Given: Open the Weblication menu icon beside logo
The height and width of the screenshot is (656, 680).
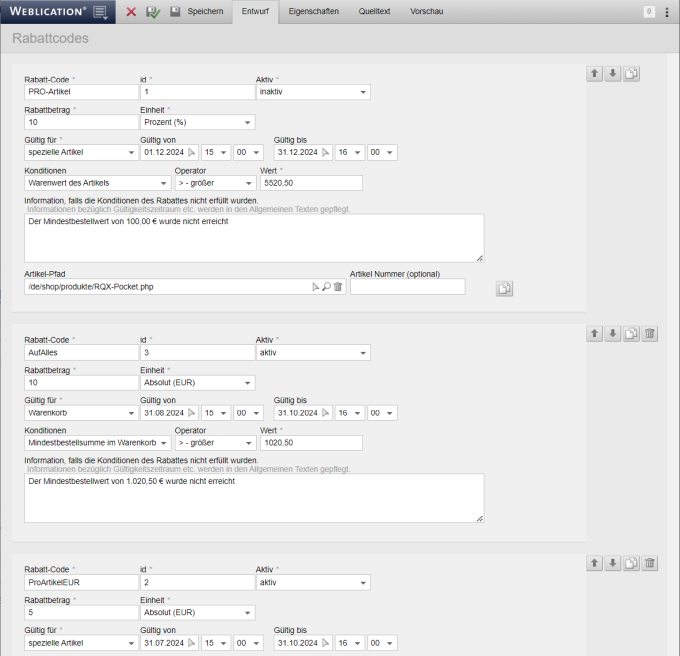Looking at the screenshot, I should tap(101, 12).
